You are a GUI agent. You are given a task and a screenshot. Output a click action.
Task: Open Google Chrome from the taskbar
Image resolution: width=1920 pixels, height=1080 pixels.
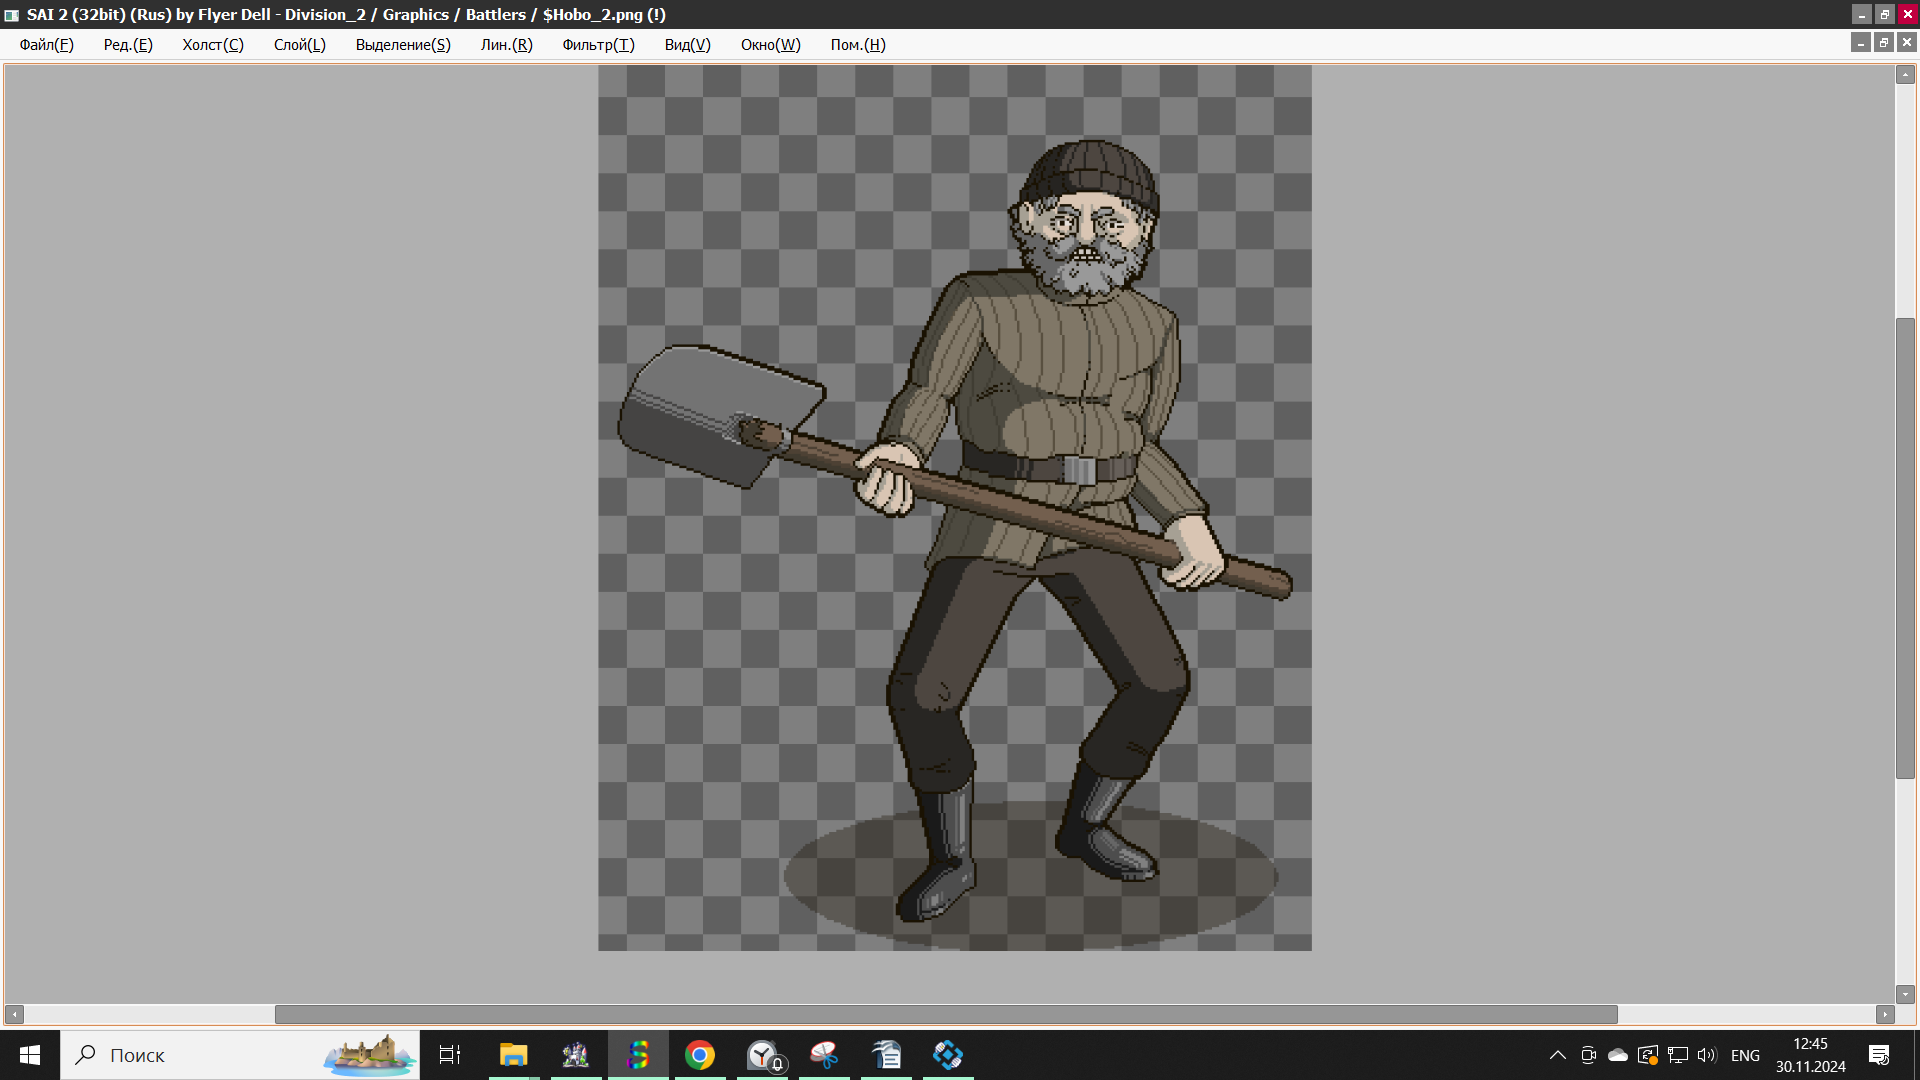click(700, 1055)
